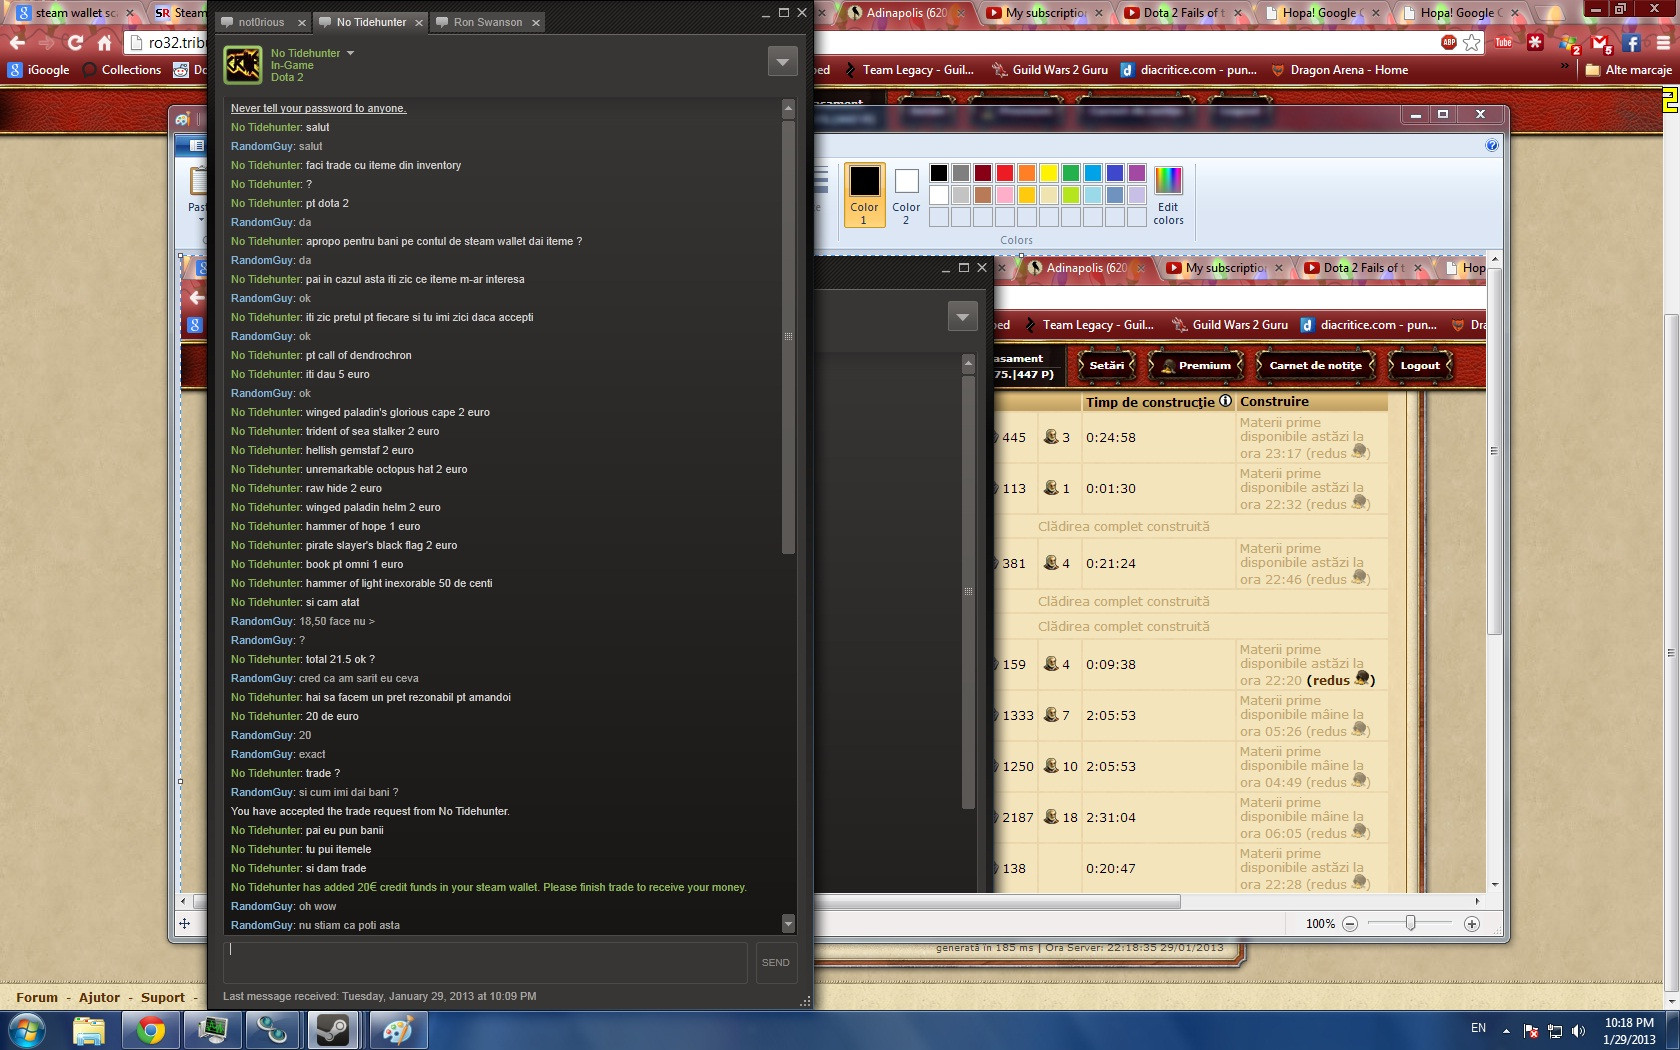
Task: Open the Alte marcaje bookmarks folder
Action: (1629, 70)
